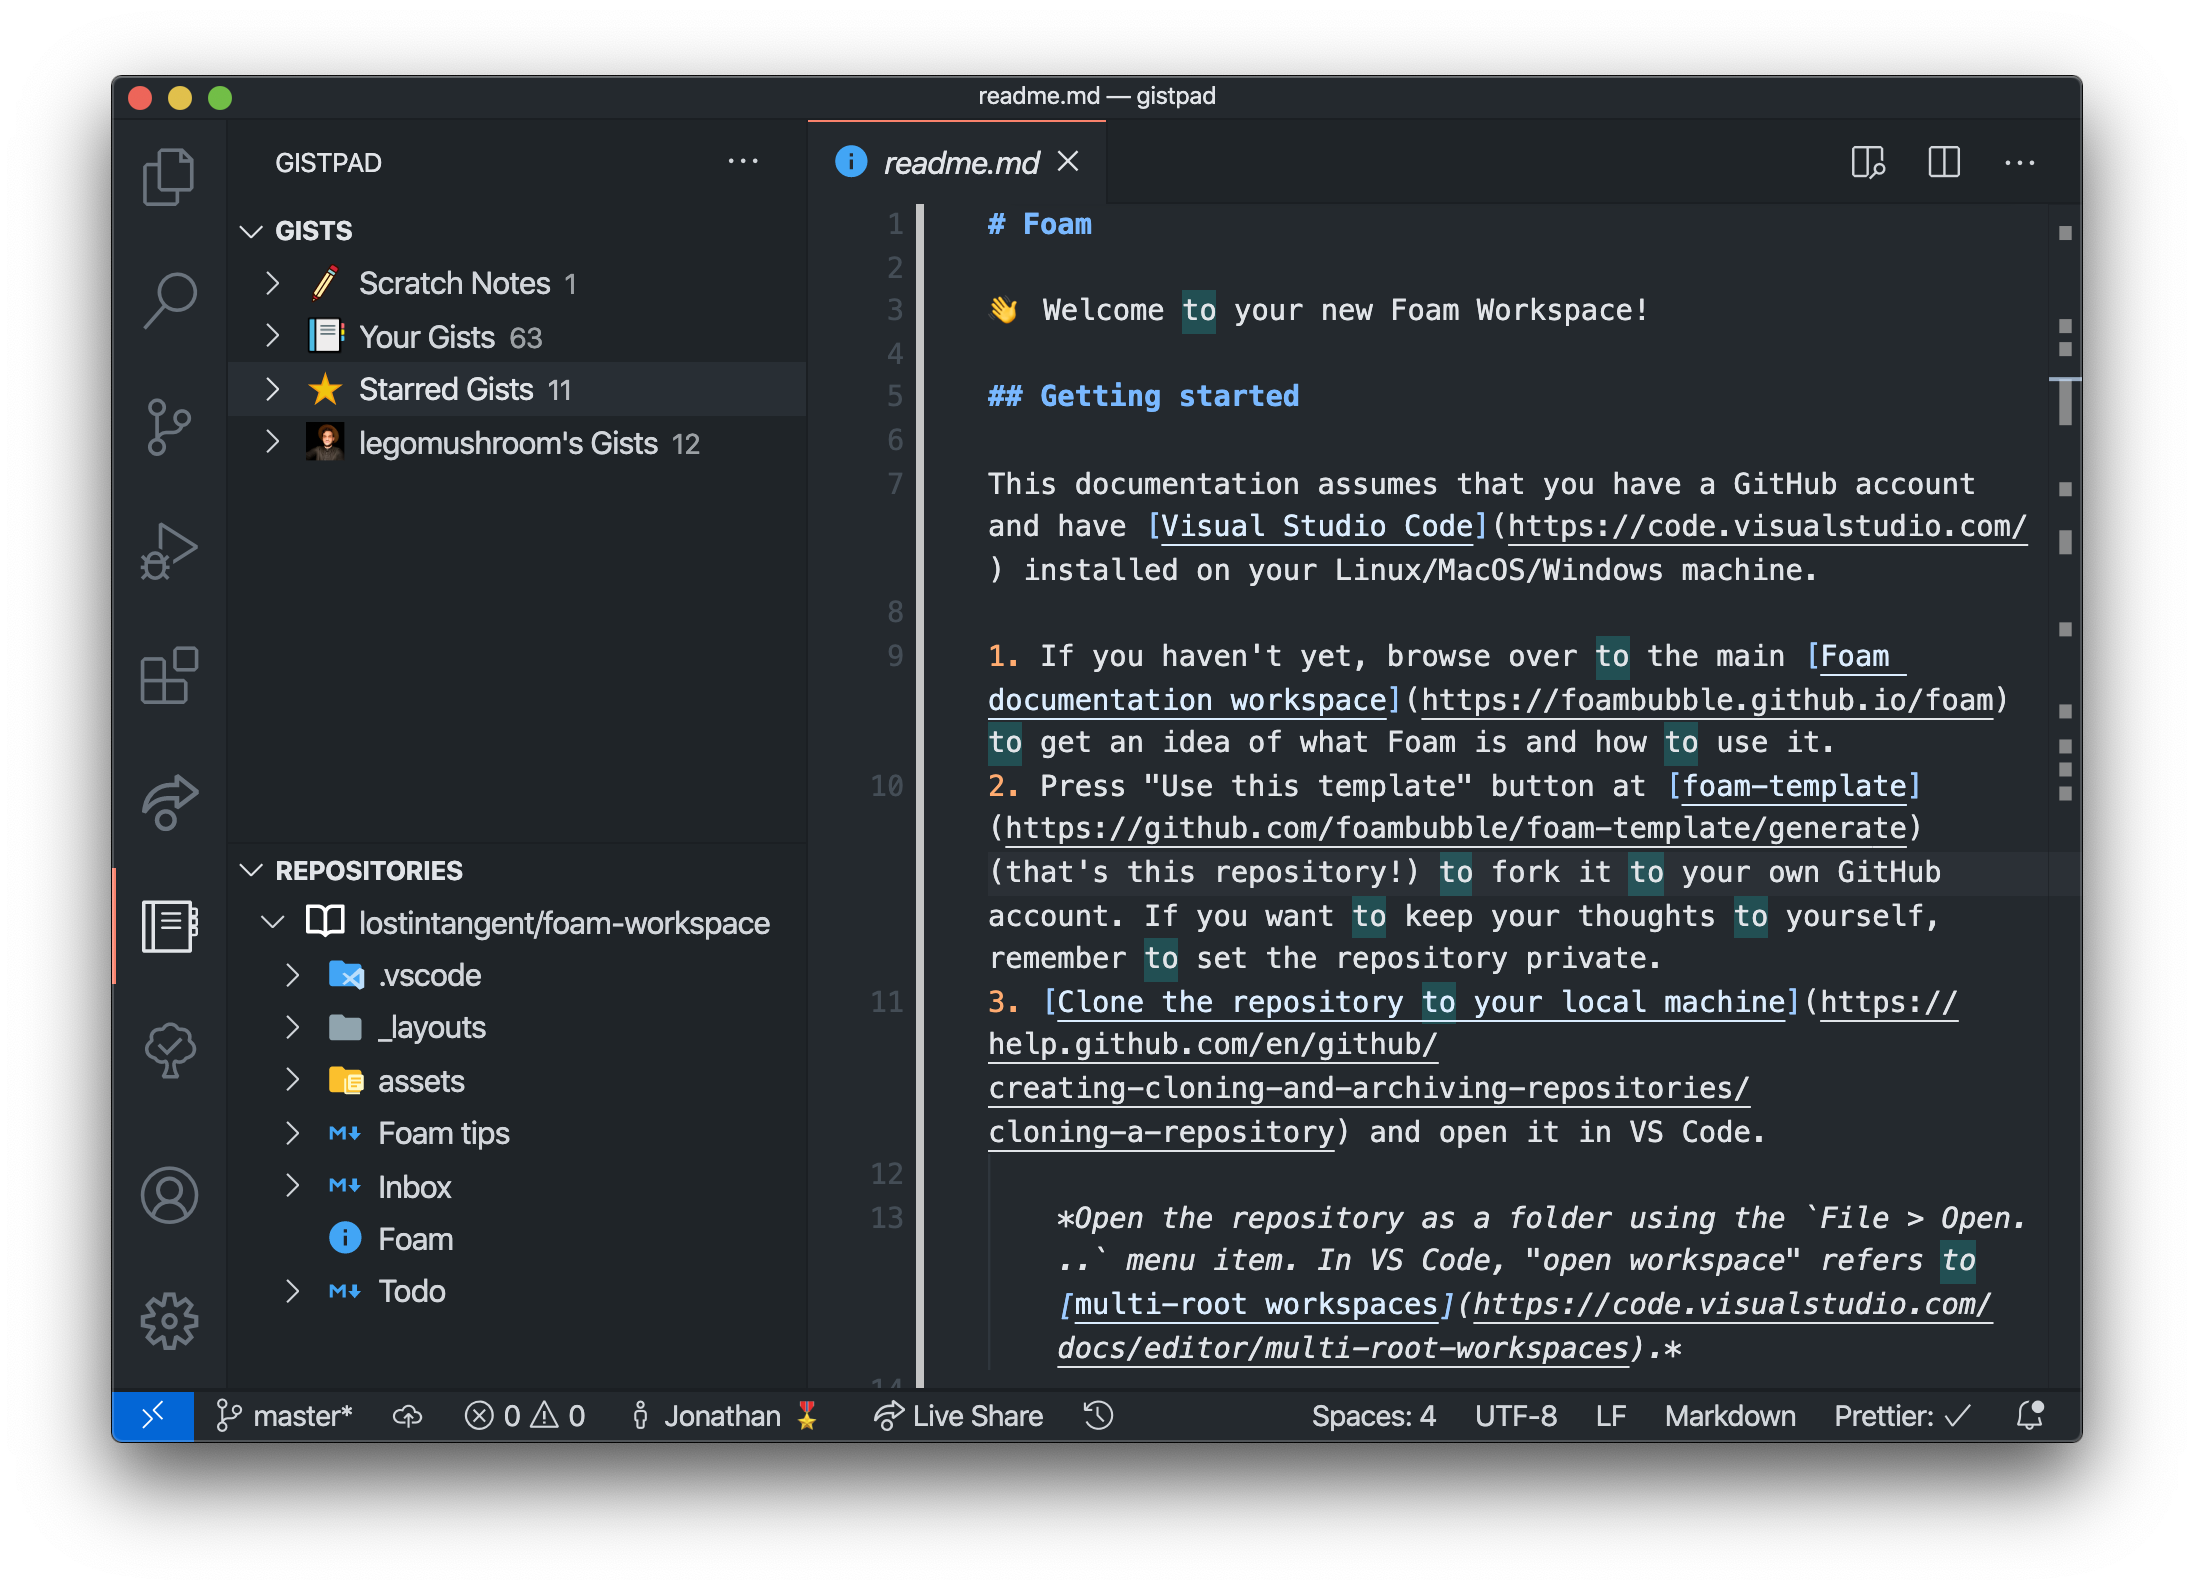Click the remote window indicator in status bar
2194x1590 pixels.
click(153, 1416)
